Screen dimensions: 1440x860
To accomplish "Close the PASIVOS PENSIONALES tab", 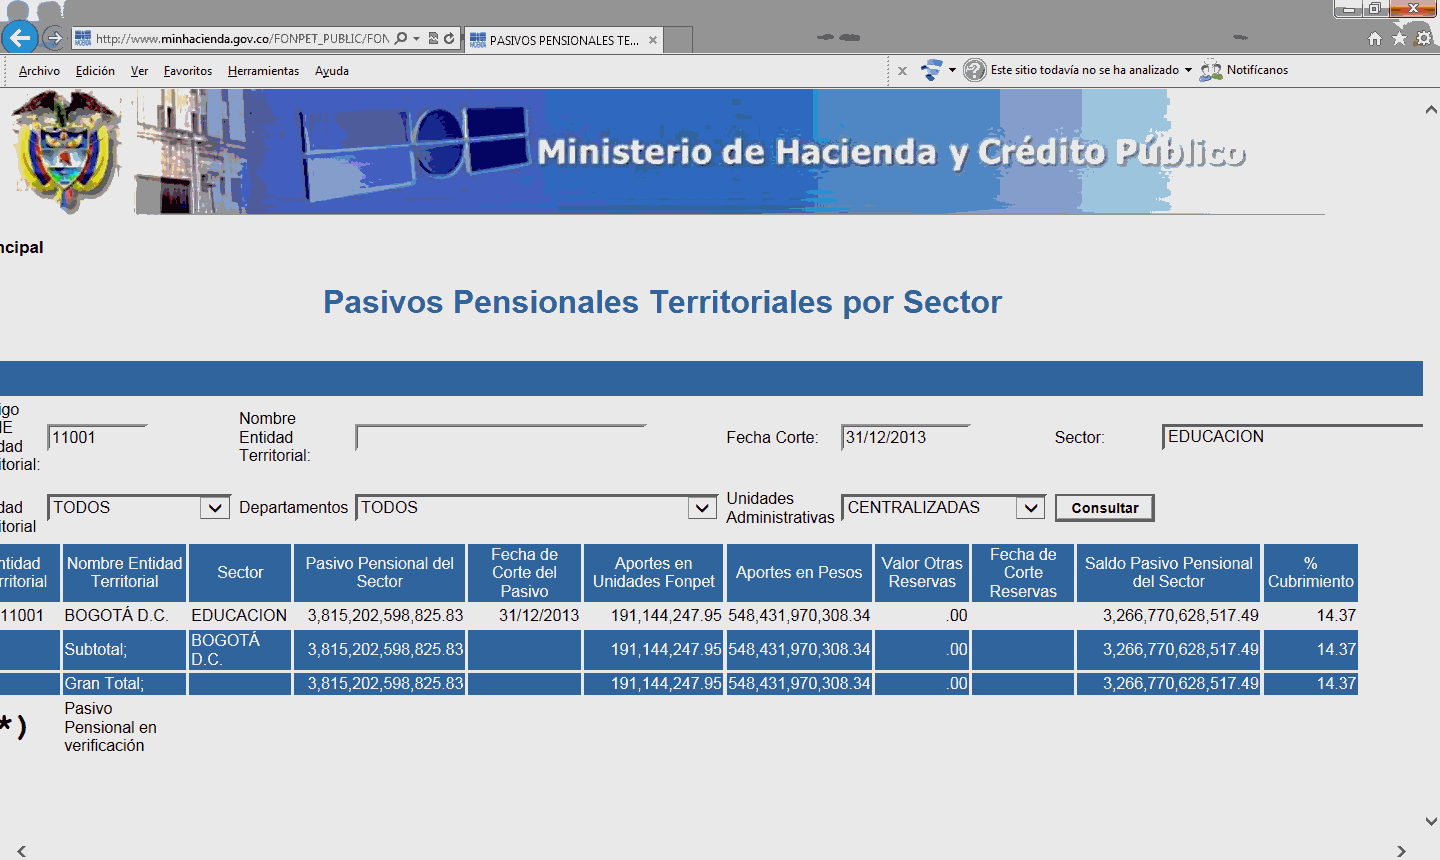I will 653,40.
